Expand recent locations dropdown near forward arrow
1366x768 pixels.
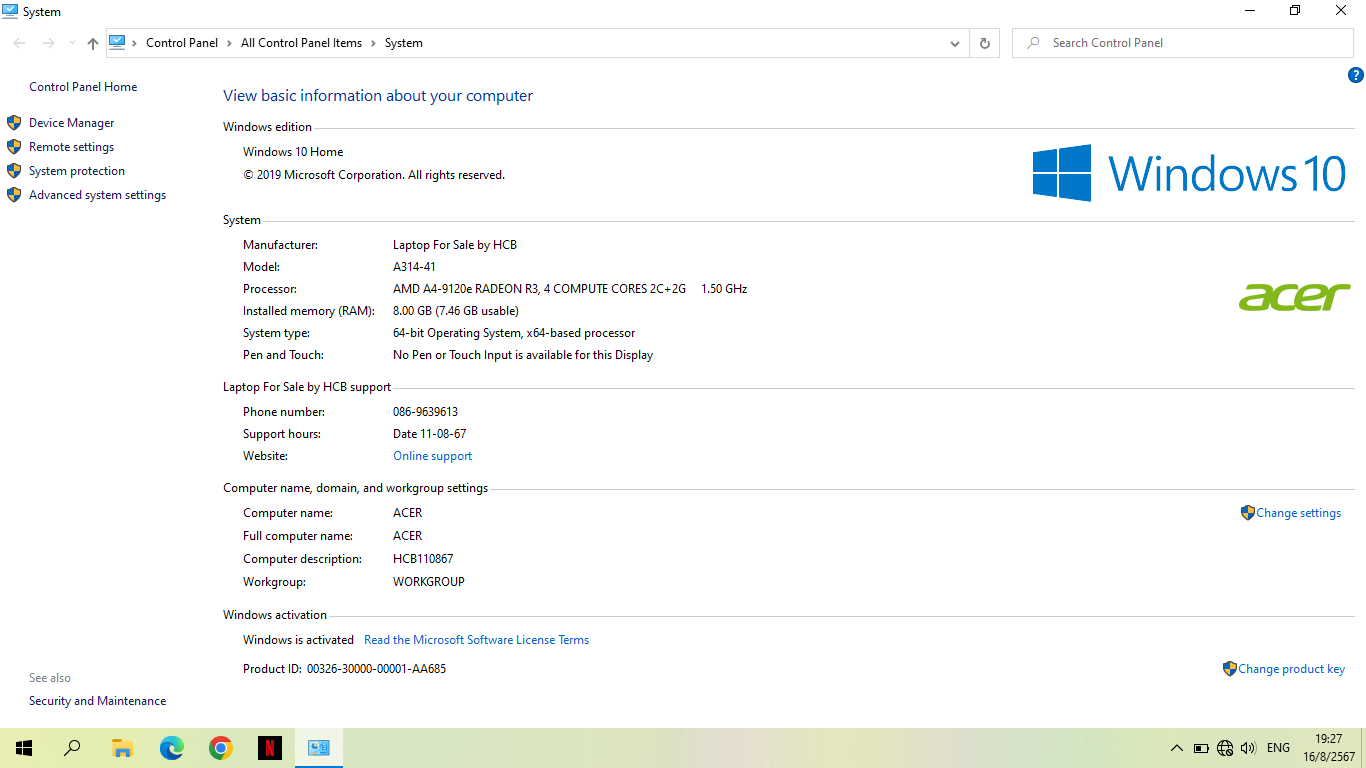72,43
